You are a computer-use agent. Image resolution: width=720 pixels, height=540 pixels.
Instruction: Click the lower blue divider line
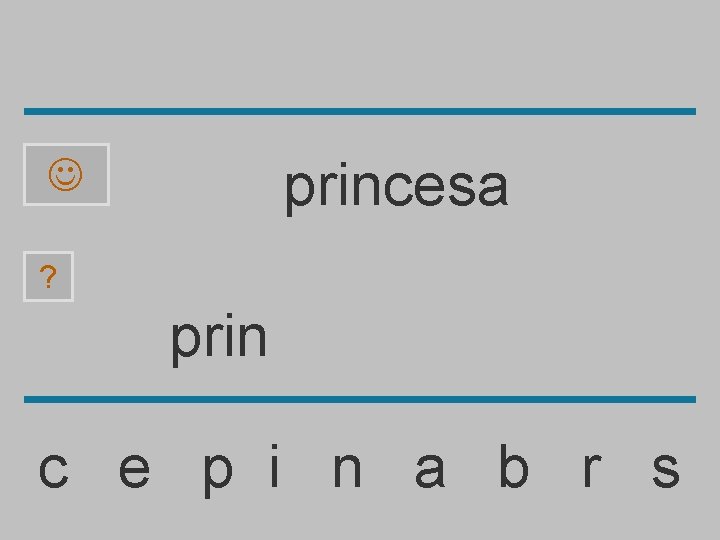[x=360, y=399]
